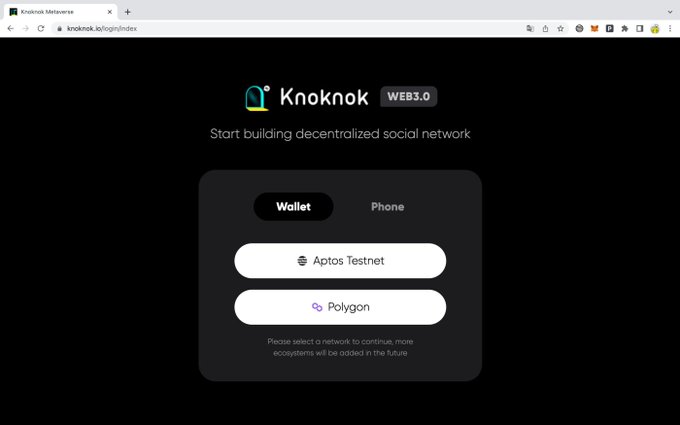Reload the Knoknok login page
Viewport: 680px width, 425px height.
coord(41,29)
